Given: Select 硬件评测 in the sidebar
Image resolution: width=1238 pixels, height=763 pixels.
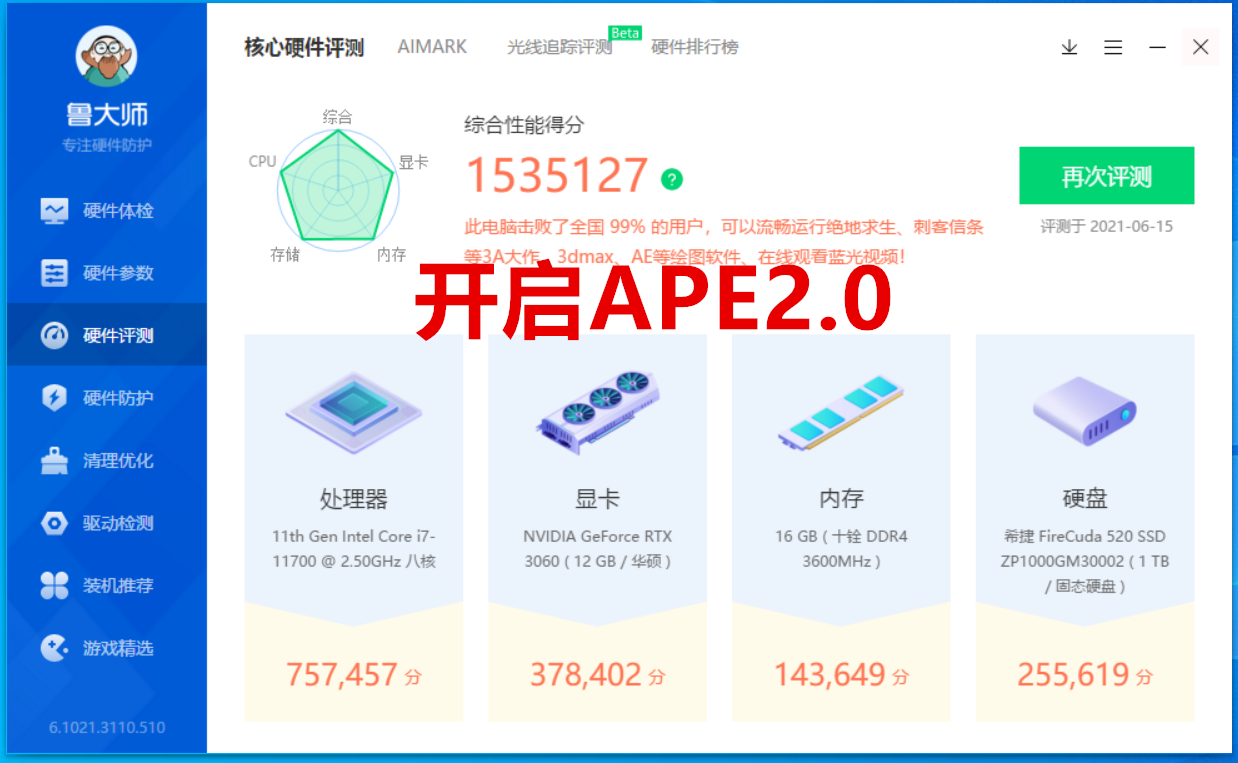Looking at the screenshot, I should (x=106, y=335).
